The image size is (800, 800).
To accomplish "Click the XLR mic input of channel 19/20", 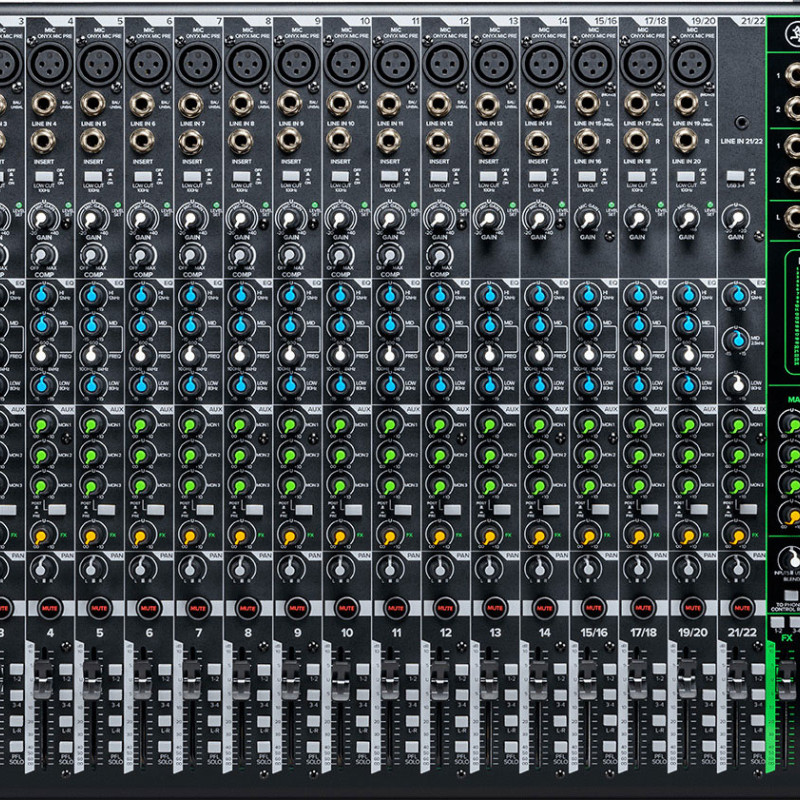I will click(692, 63).
